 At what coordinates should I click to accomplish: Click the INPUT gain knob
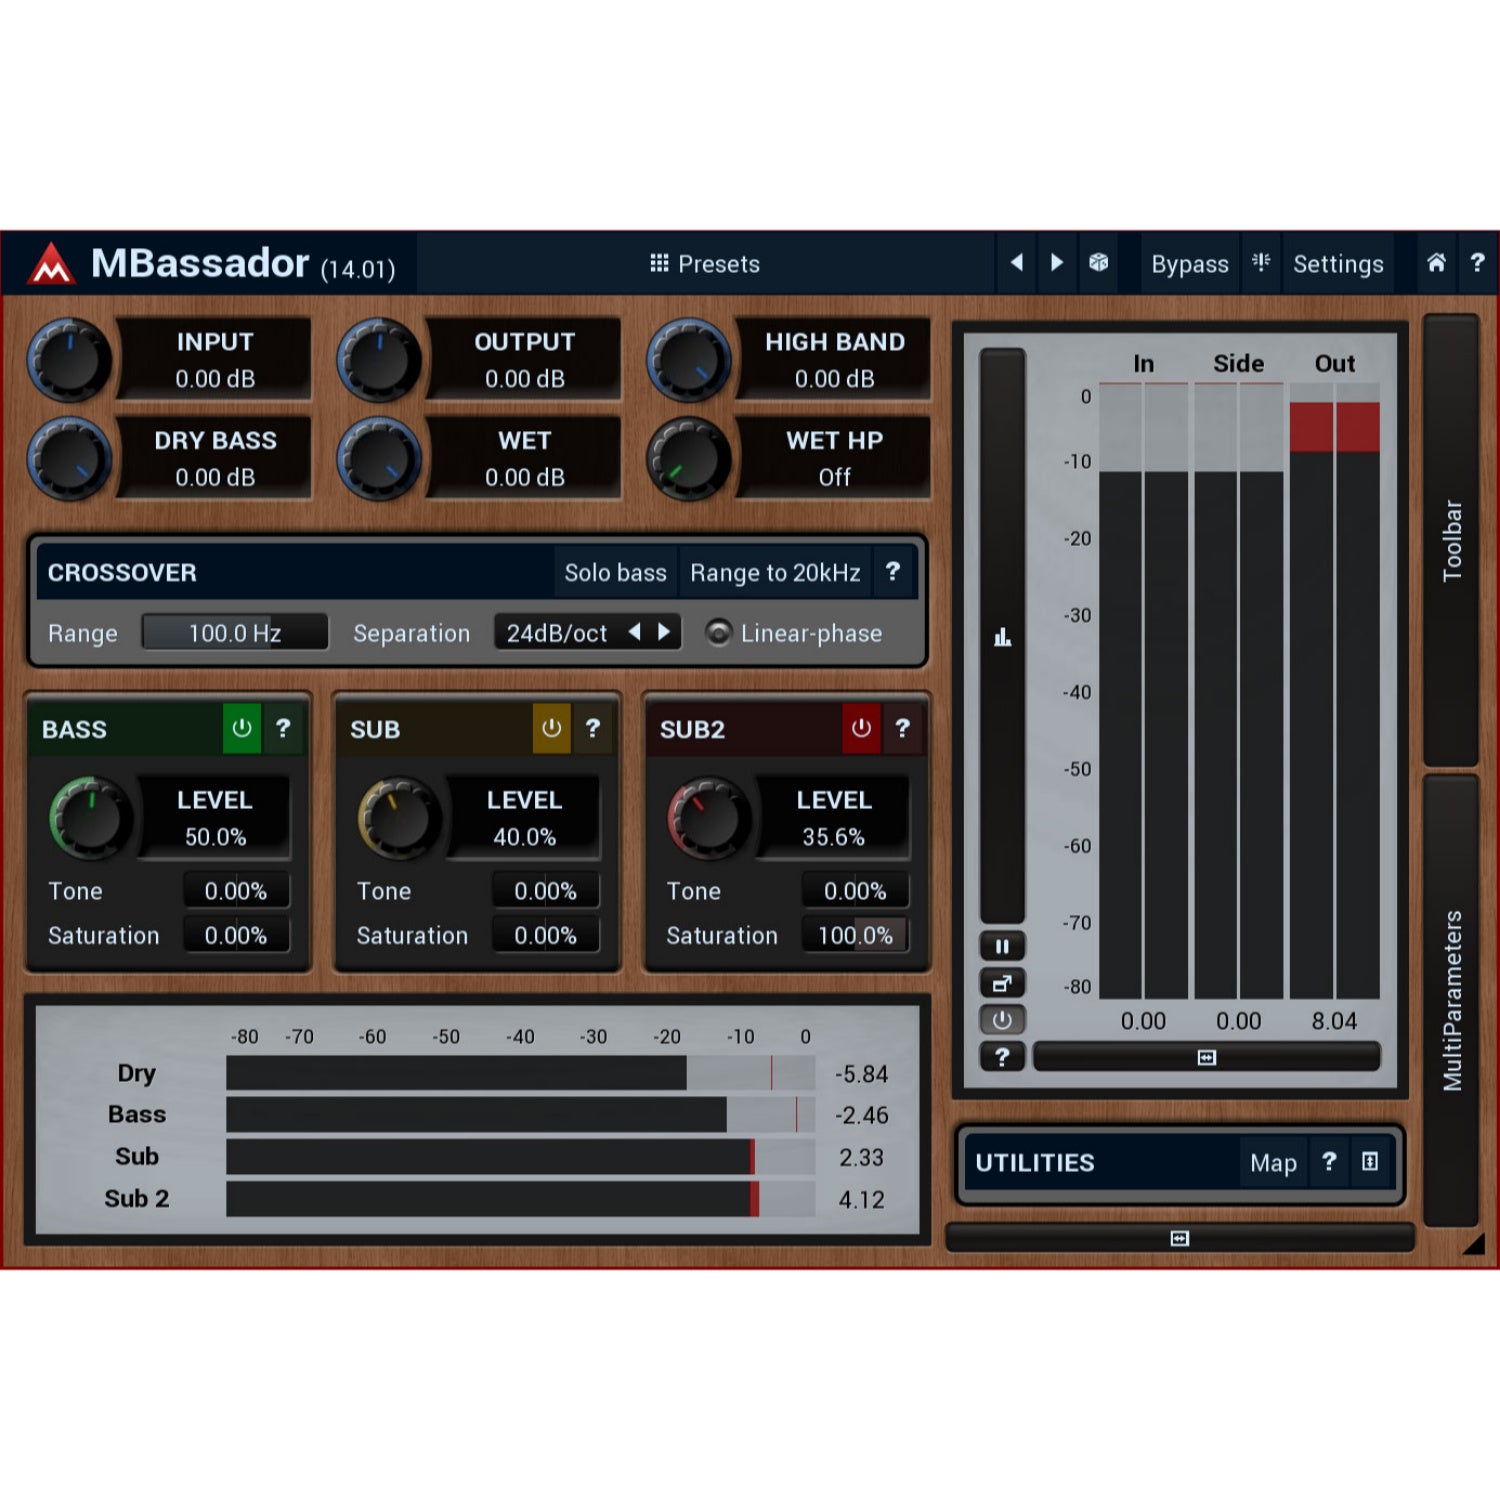coord(69,360)
